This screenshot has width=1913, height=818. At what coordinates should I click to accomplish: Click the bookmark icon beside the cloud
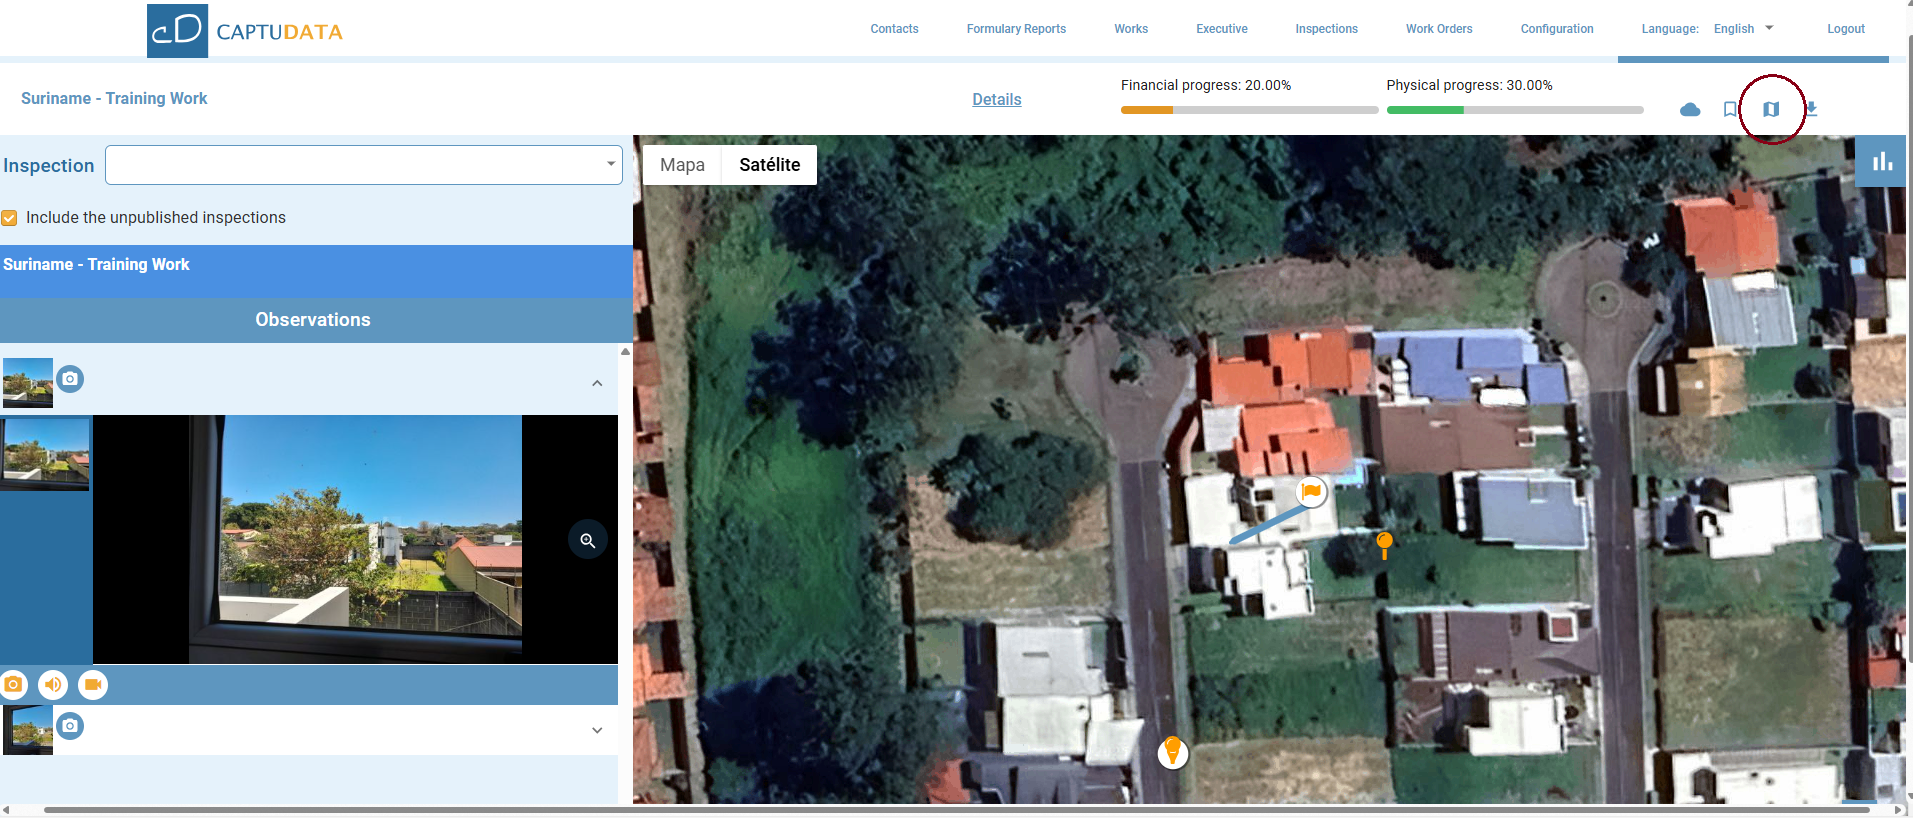tap(1730, 109)
